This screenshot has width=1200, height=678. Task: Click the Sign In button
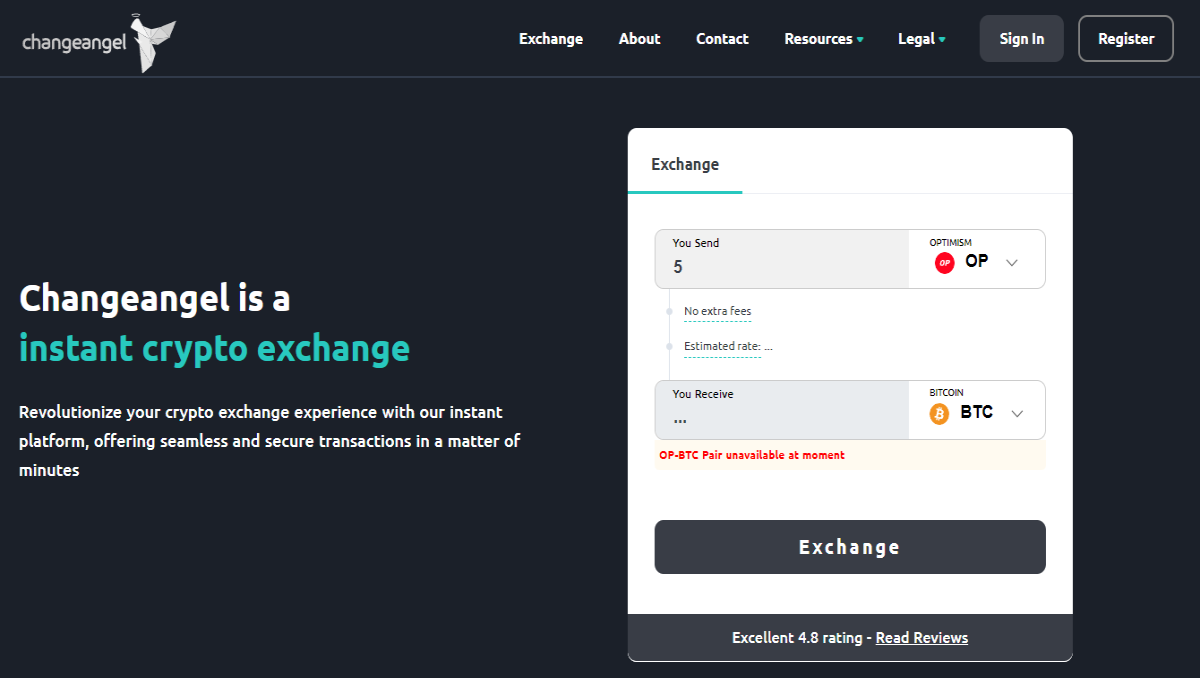coord(1021,39)
